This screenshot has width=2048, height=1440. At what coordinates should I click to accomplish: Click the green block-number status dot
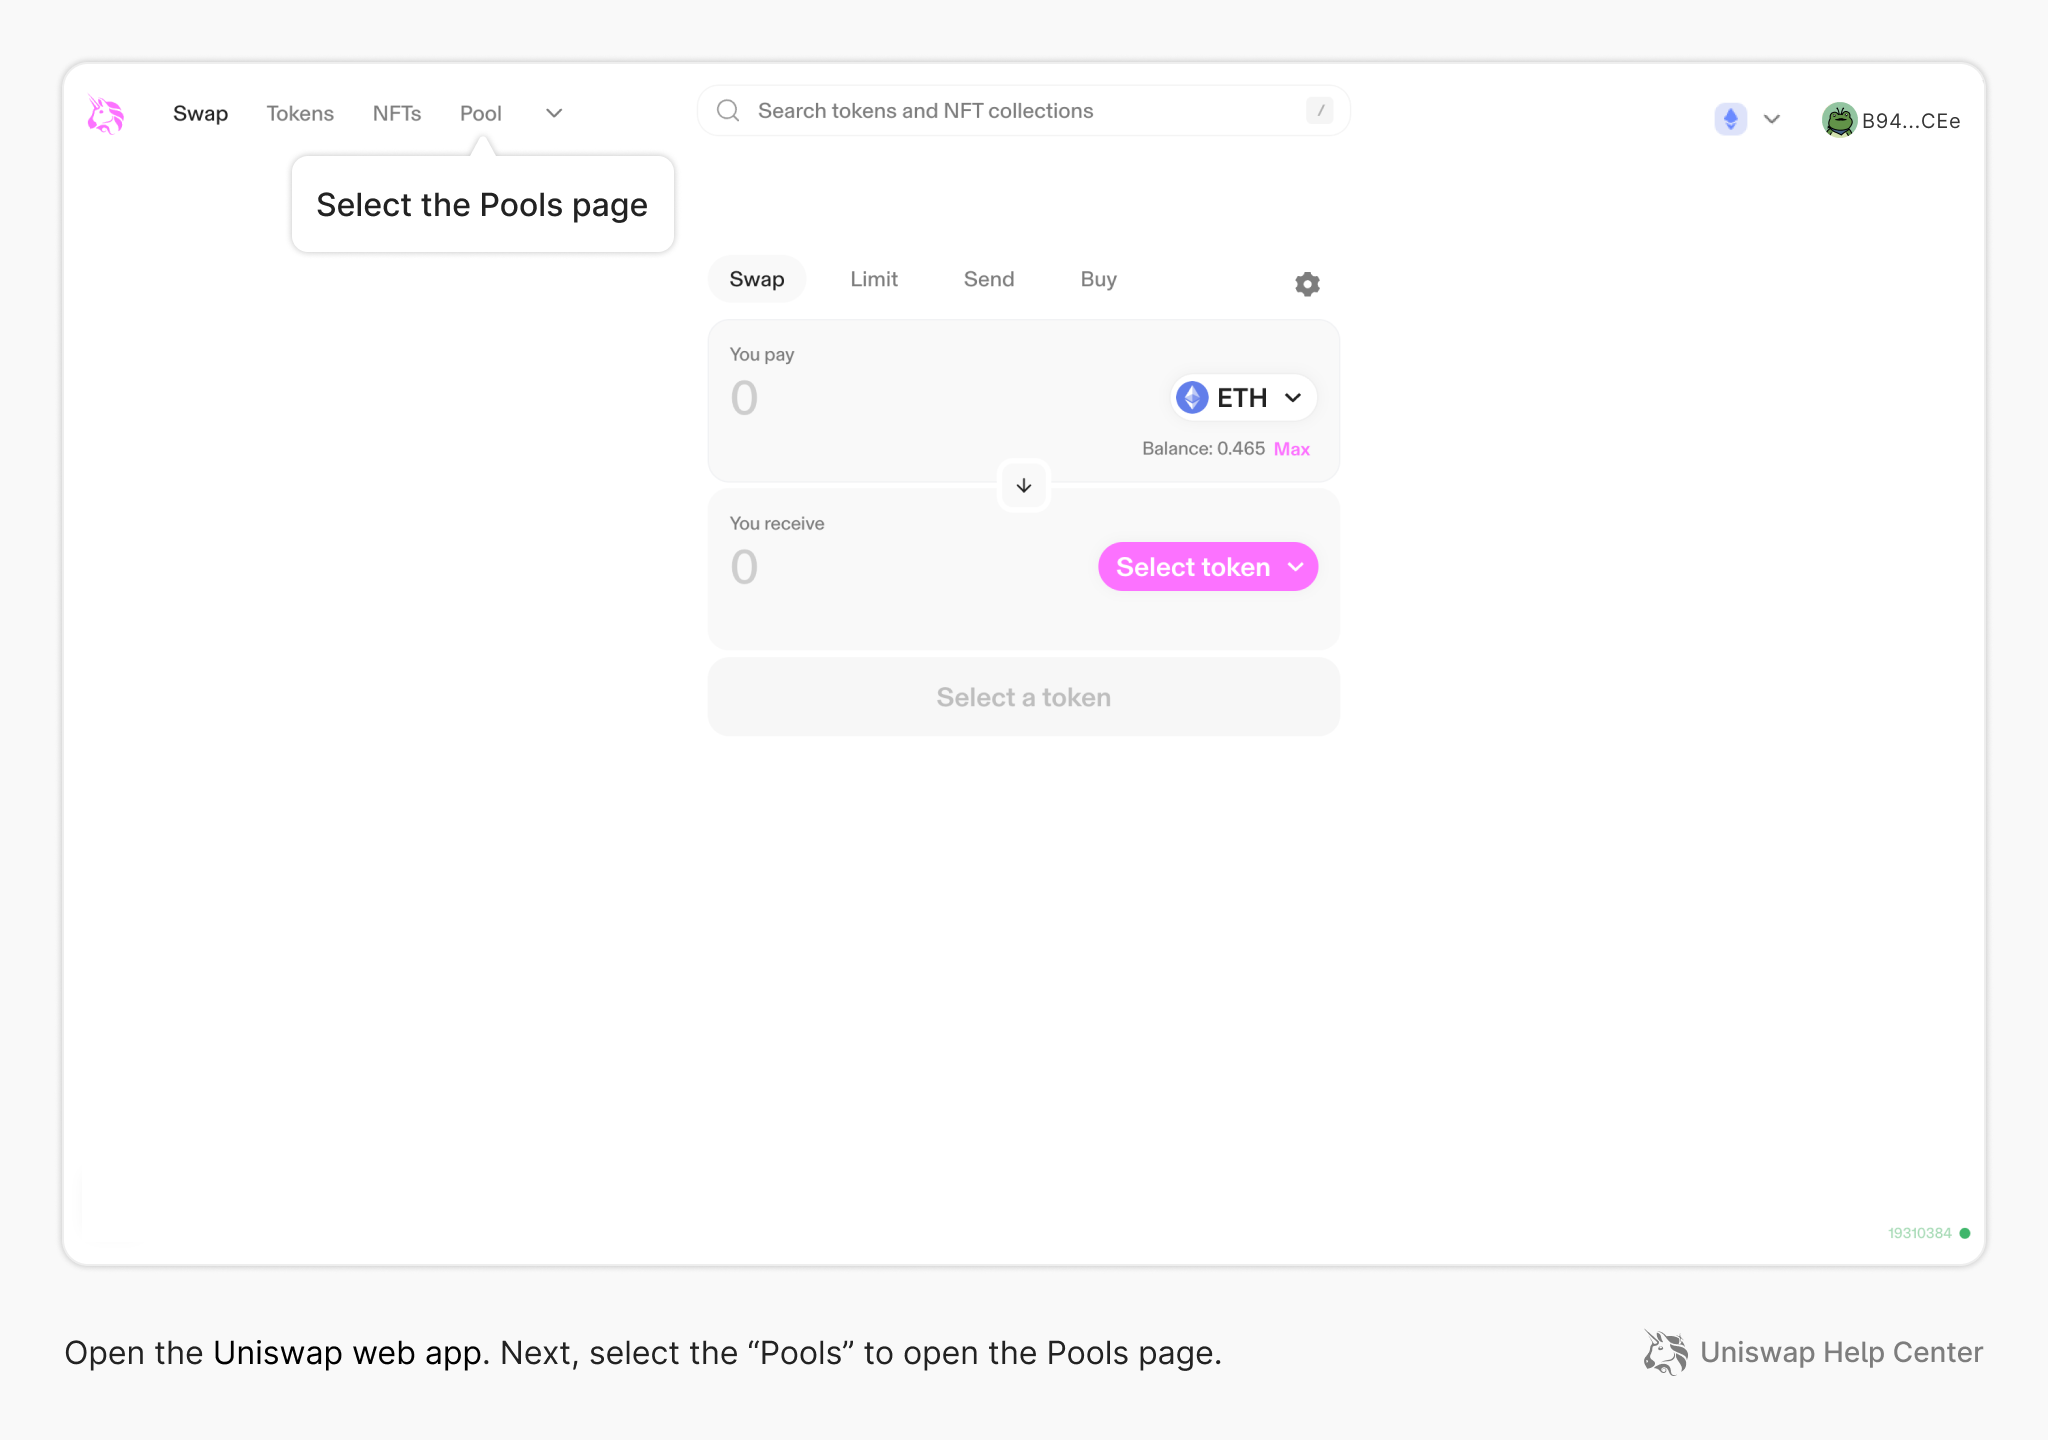[x=1965, y=1233]
